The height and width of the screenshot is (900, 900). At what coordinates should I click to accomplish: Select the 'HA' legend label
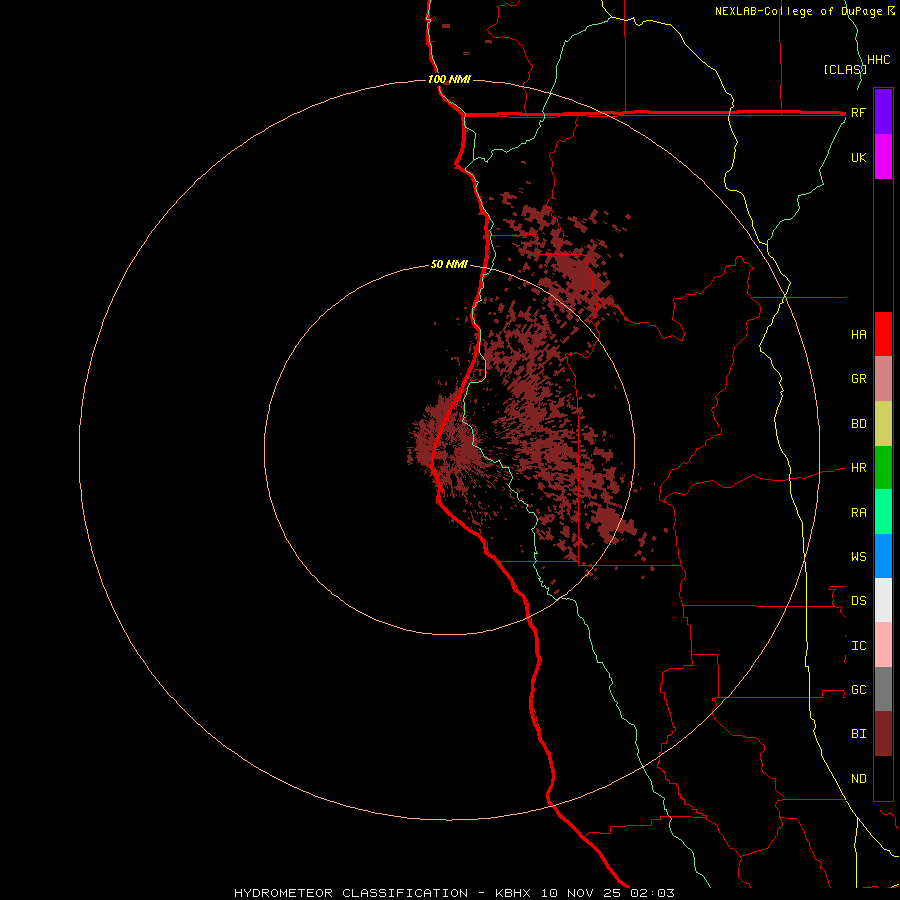858,335
